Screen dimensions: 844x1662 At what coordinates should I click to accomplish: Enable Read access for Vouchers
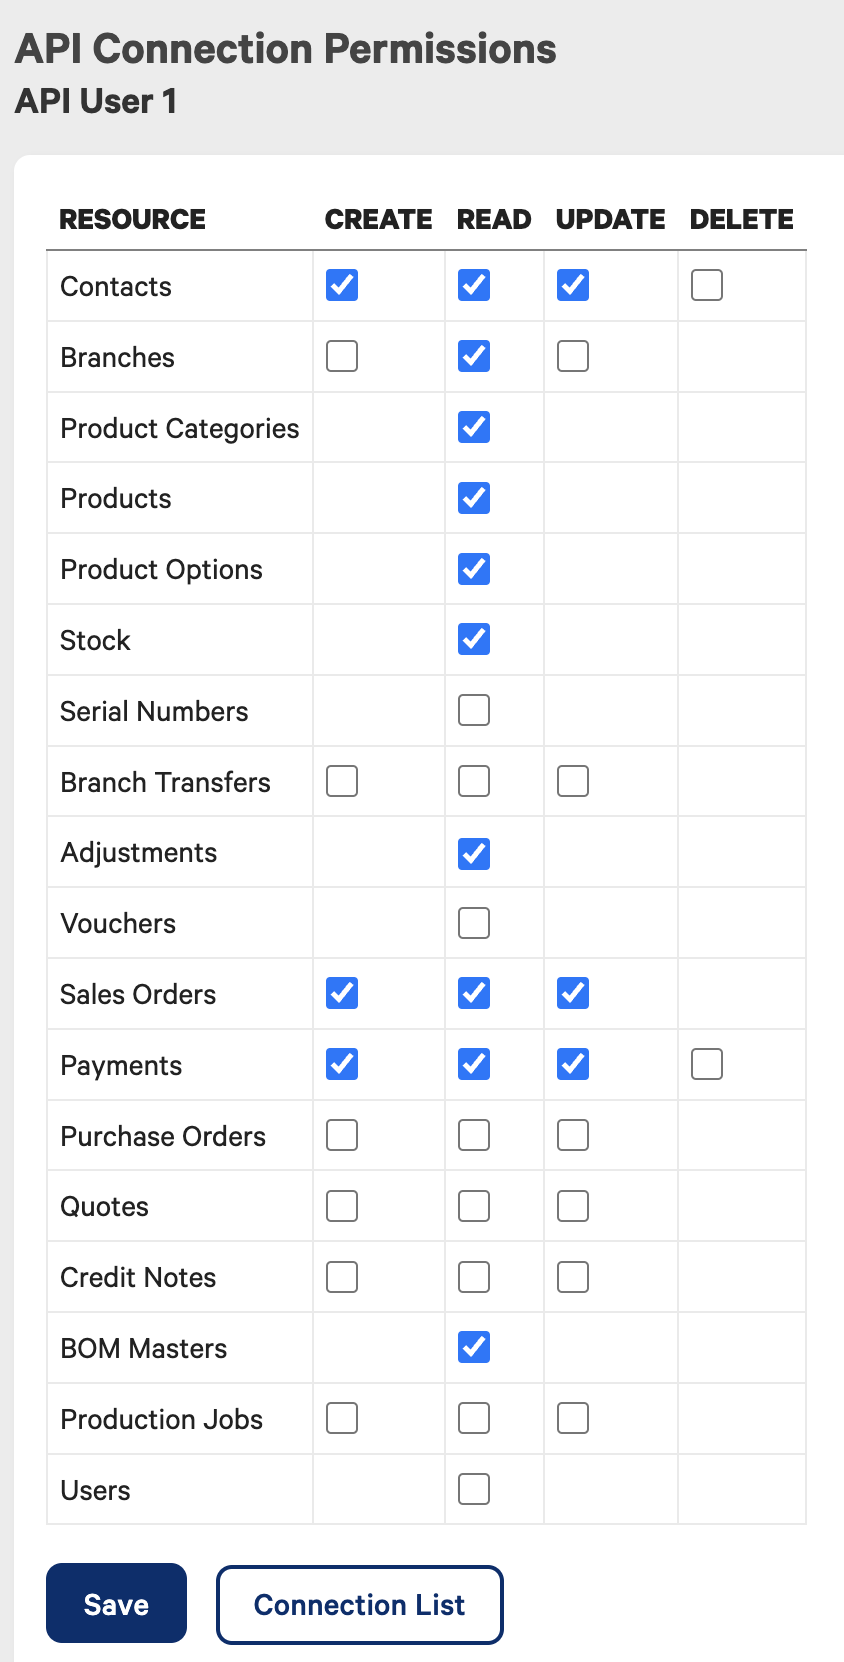tap(474, 923)
